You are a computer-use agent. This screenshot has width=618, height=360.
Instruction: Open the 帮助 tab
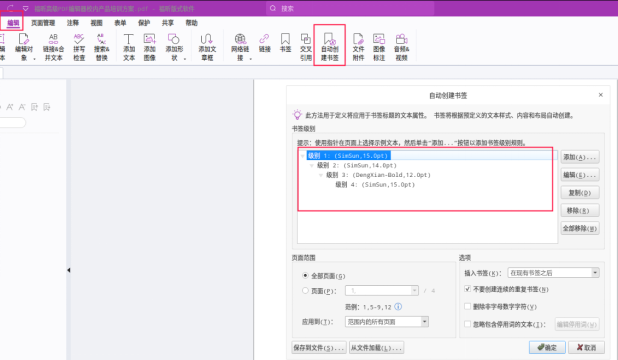(192, 23)
